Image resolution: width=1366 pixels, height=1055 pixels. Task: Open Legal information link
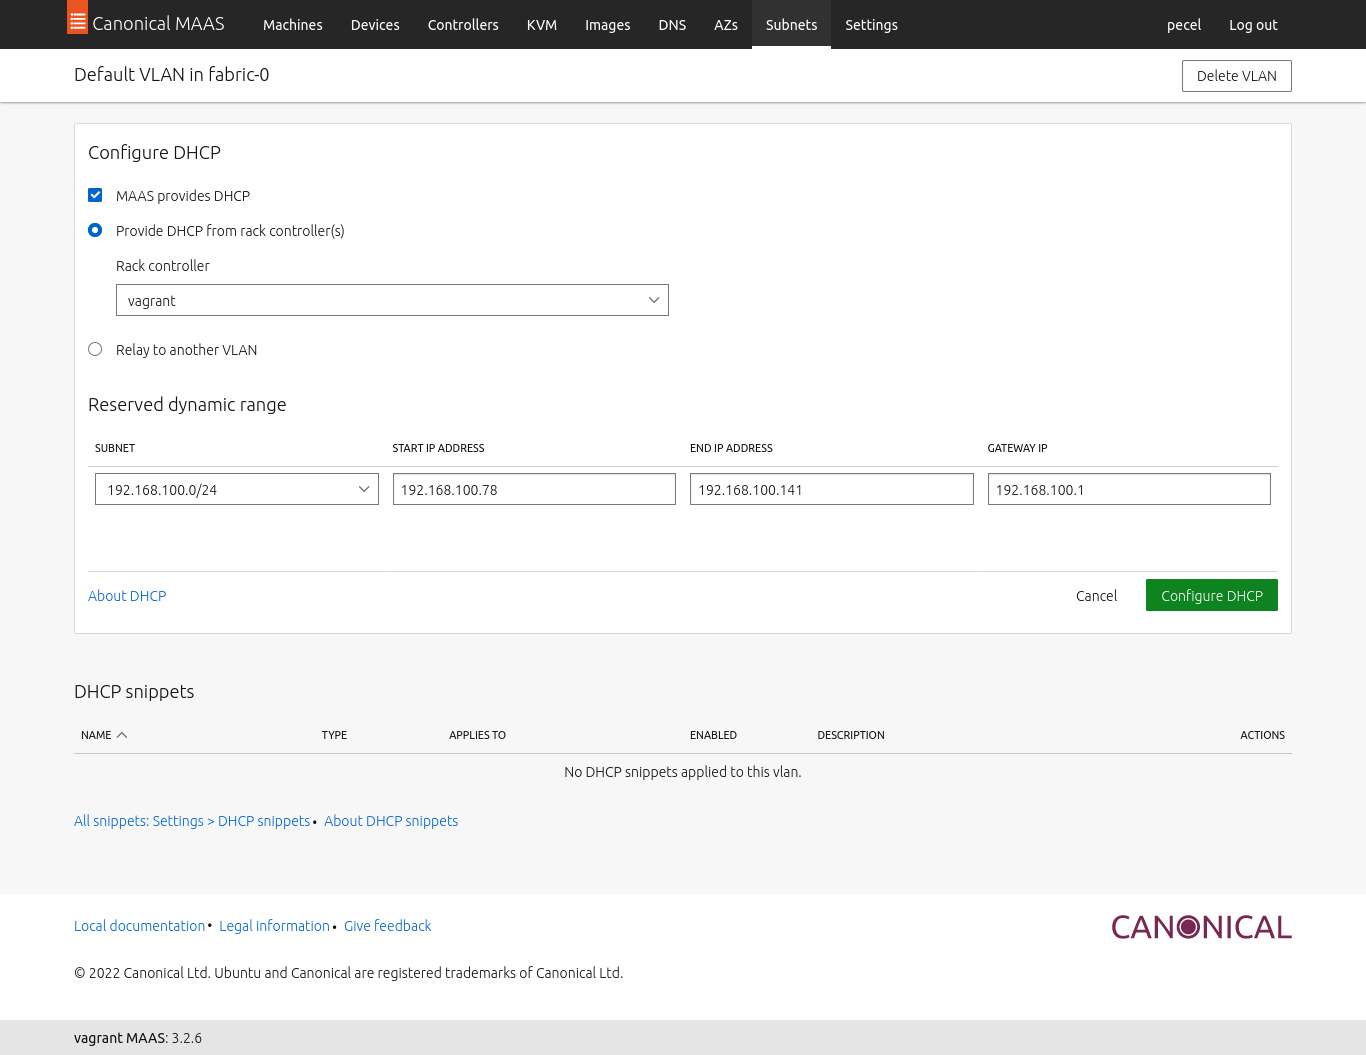[x=274, y=926]
